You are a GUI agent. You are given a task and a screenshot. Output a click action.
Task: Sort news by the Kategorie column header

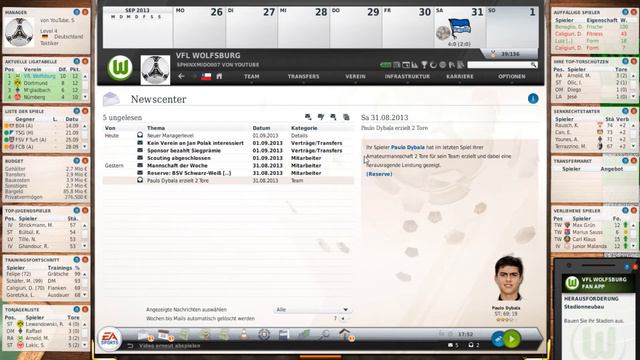click(304, 128)
